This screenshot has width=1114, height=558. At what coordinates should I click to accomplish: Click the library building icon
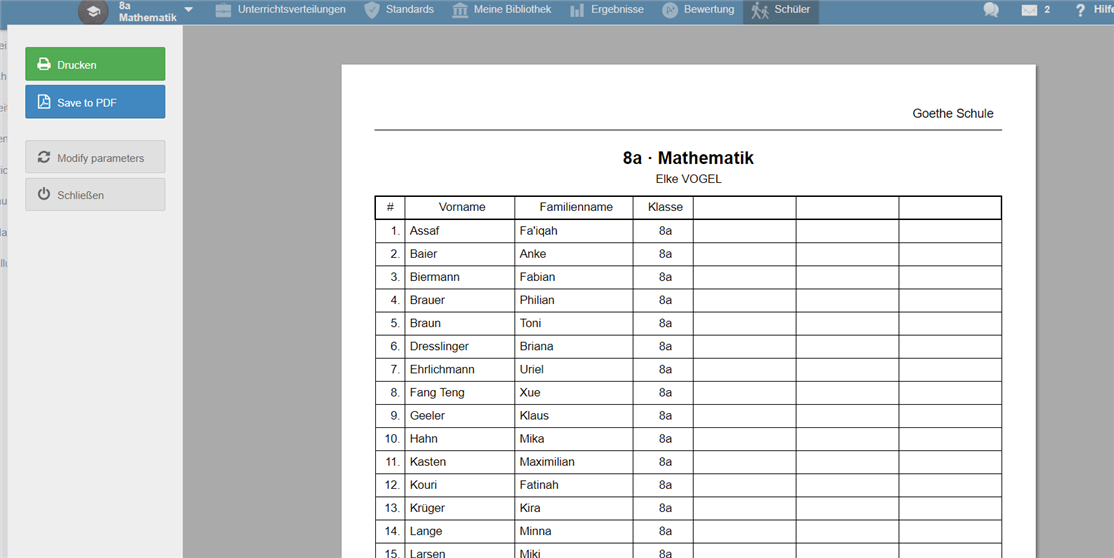point(460,10)
